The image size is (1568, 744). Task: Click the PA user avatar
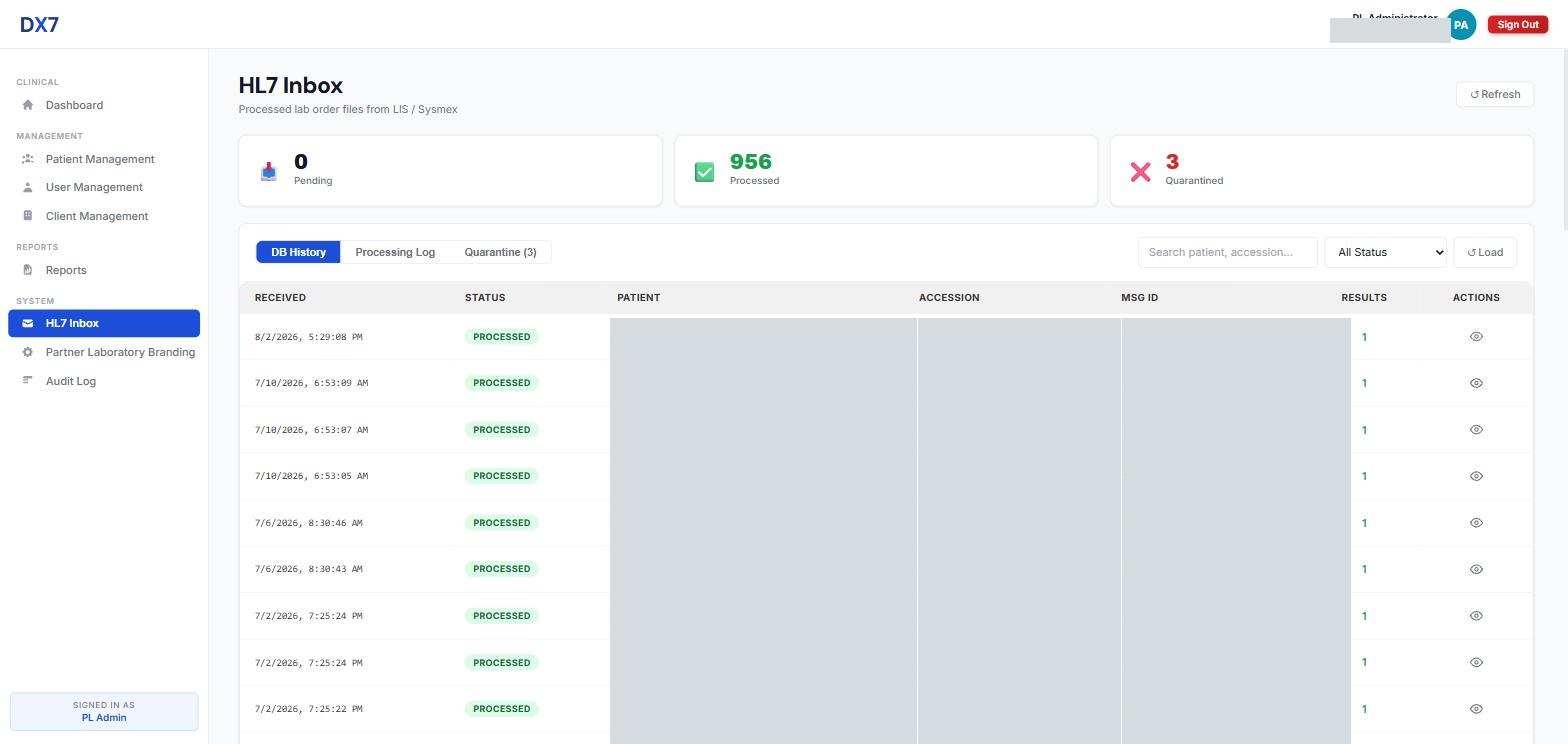click(1461, 25)
